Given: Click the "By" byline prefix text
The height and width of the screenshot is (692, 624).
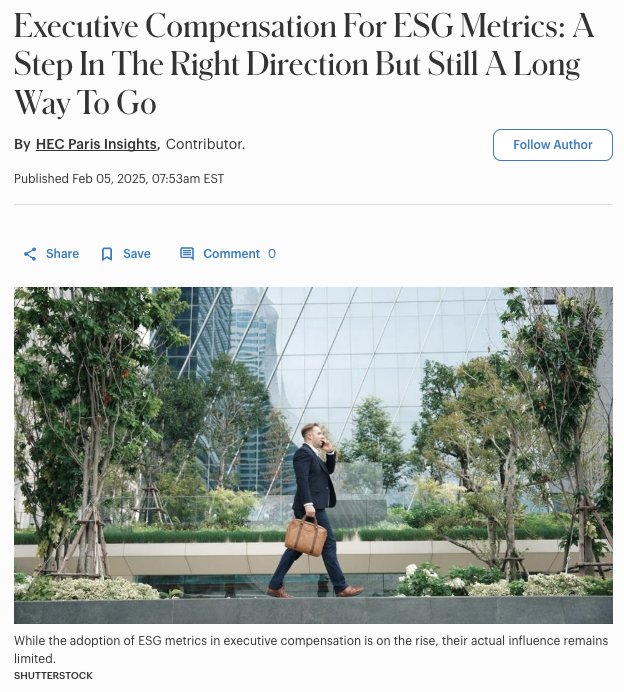Looking at the screenshot, I should 22,144.
